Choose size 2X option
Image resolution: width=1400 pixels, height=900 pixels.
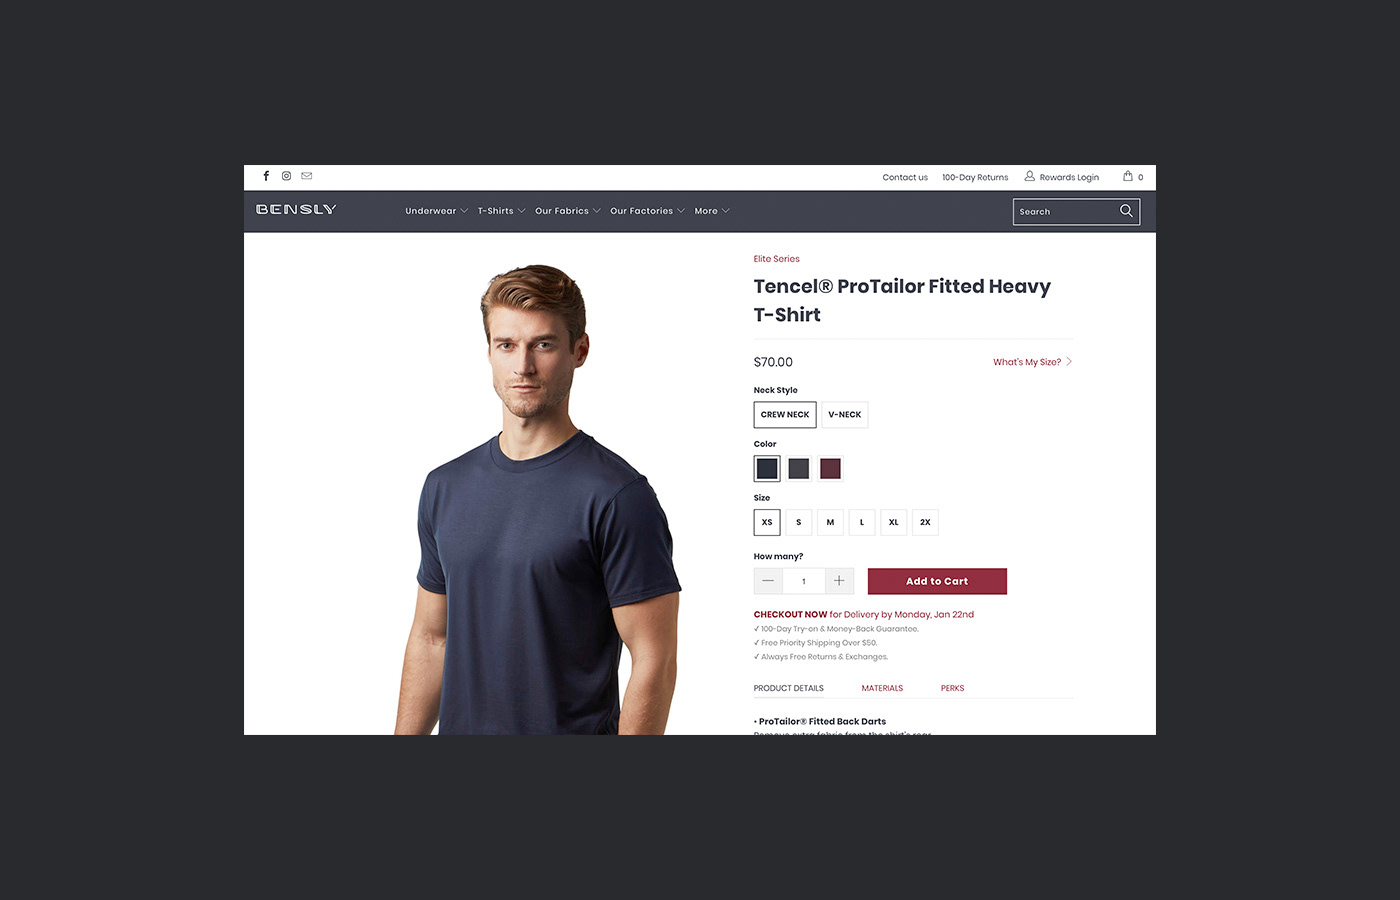(x=925, y=522)
